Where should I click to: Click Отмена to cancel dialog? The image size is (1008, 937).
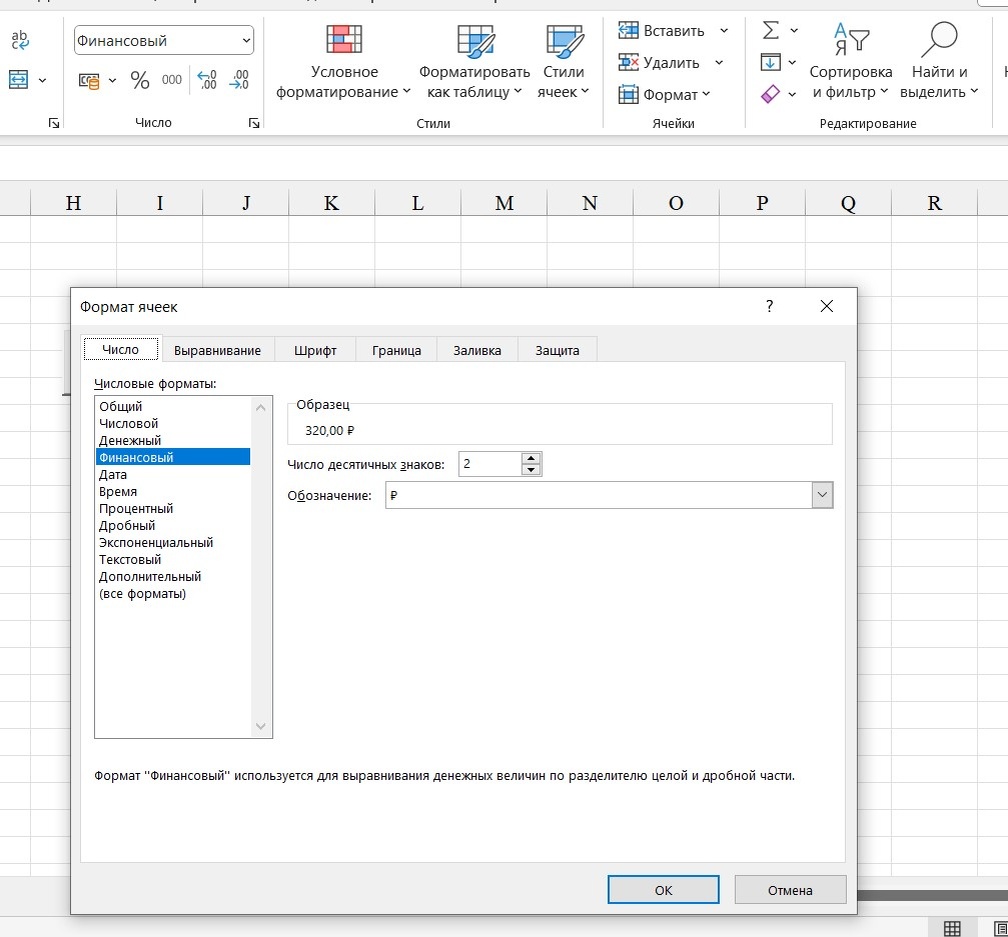790,890
